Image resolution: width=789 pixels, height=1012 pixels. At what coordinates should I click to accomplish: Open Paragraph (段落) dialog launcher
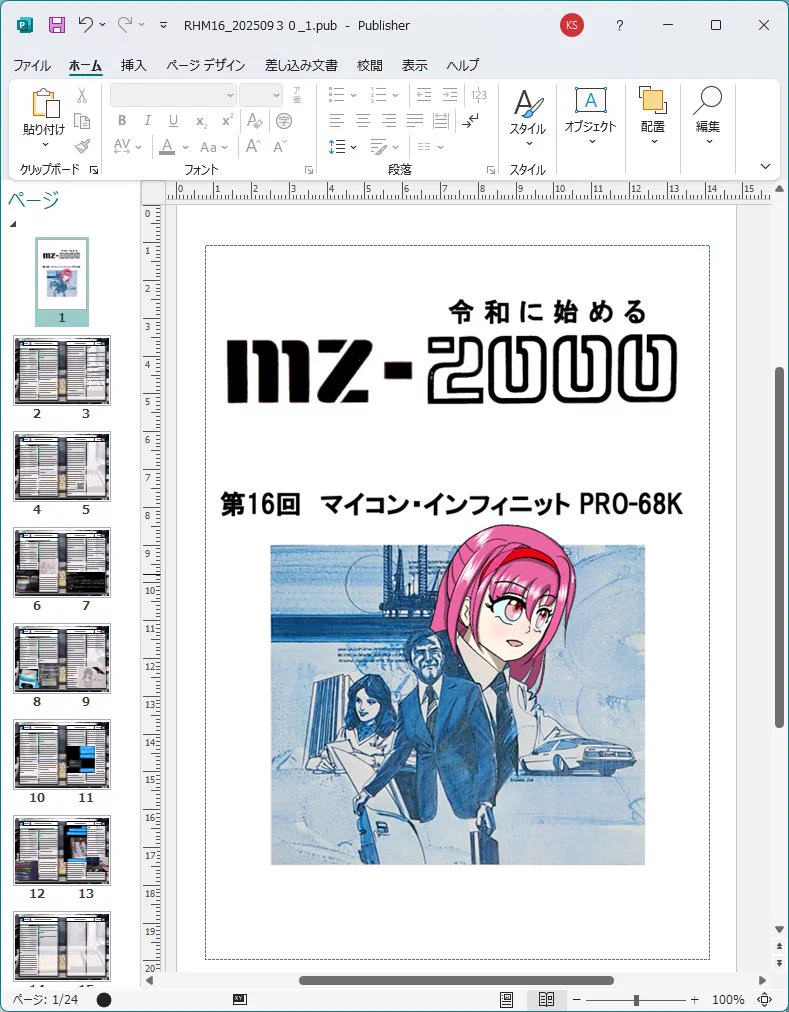click(x=491, y=170)
